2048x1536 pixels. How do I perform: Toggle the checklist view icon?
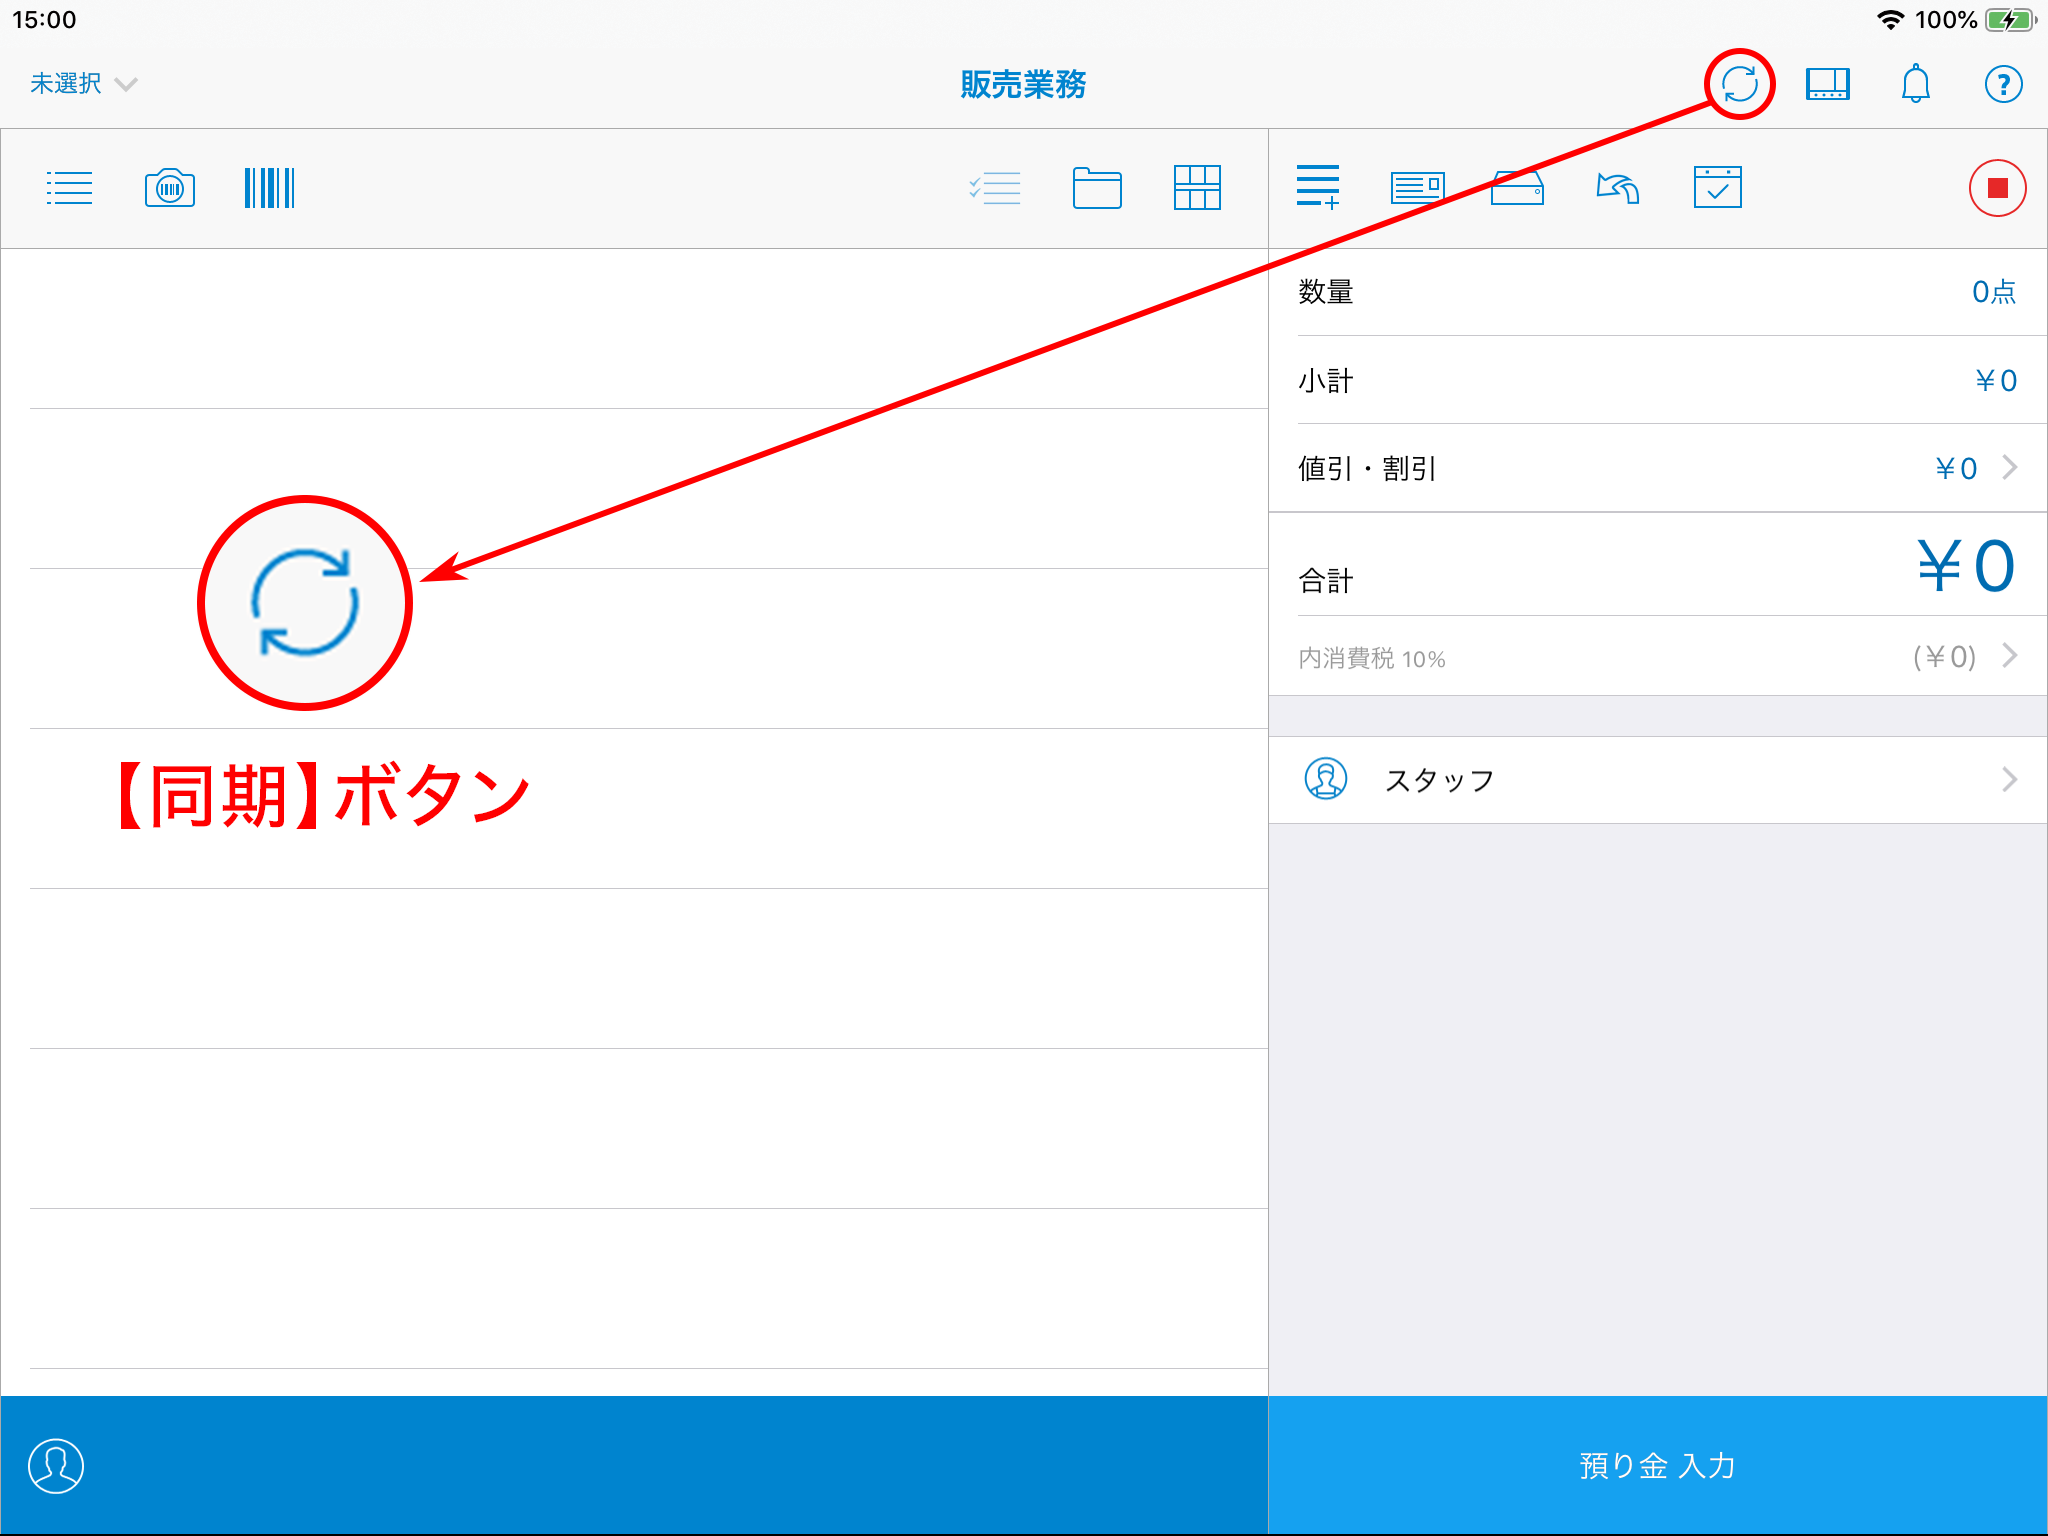995,188
